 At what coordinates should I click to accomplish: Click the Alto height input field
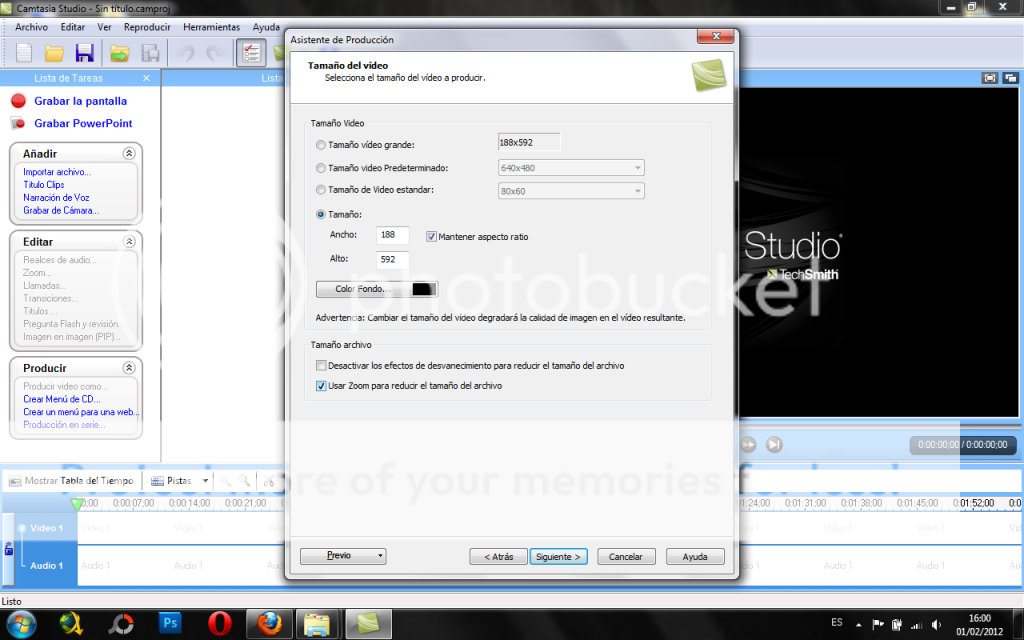(392, 259)
